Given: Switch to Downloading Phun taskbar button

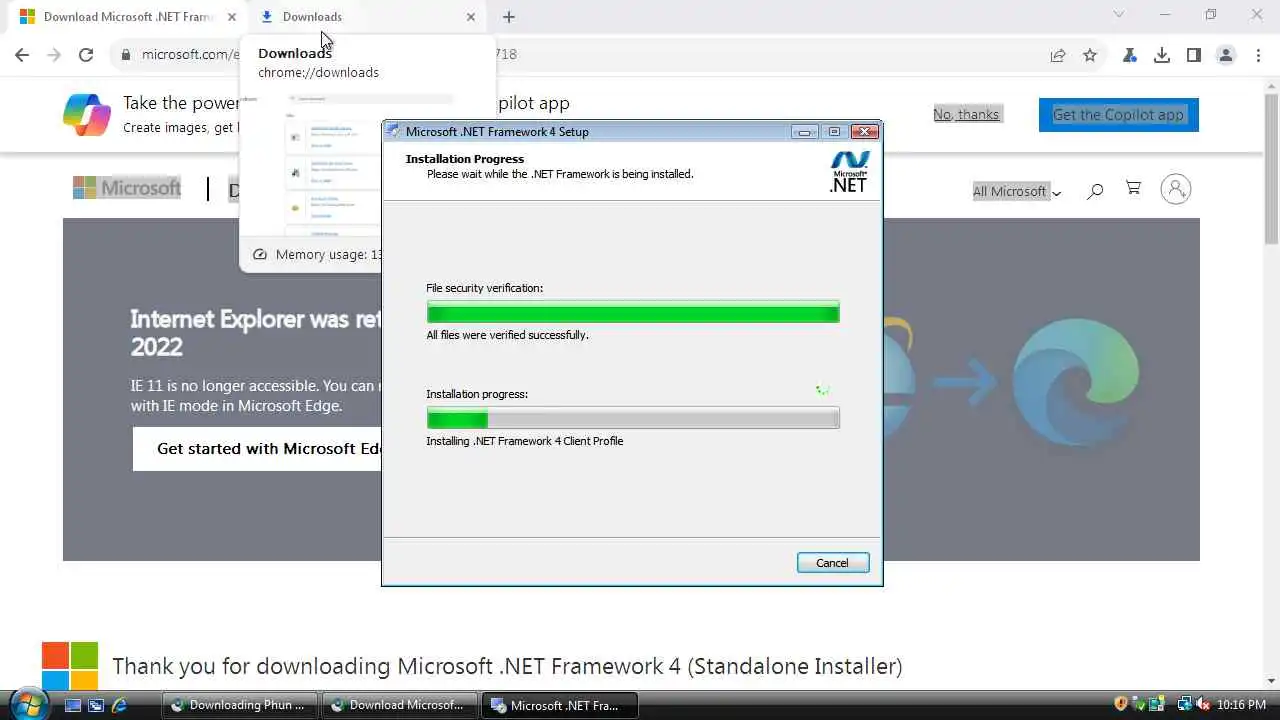Looking at the screenshot, I should [x=240, y=705].
